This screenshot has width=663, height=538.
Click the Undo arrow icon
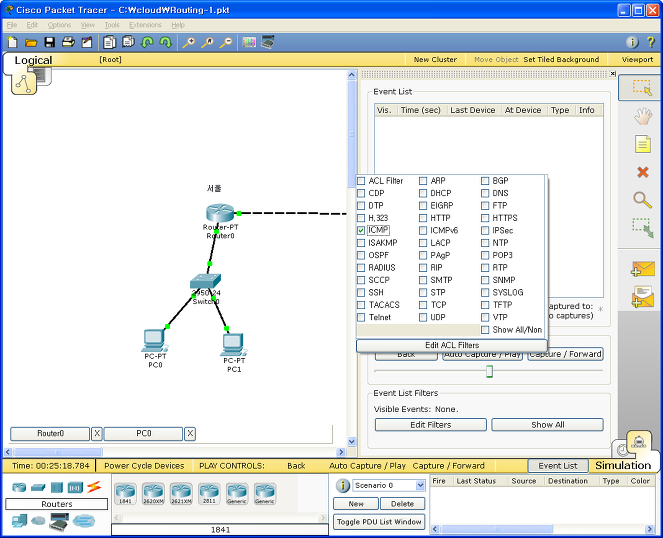(147, 42)
